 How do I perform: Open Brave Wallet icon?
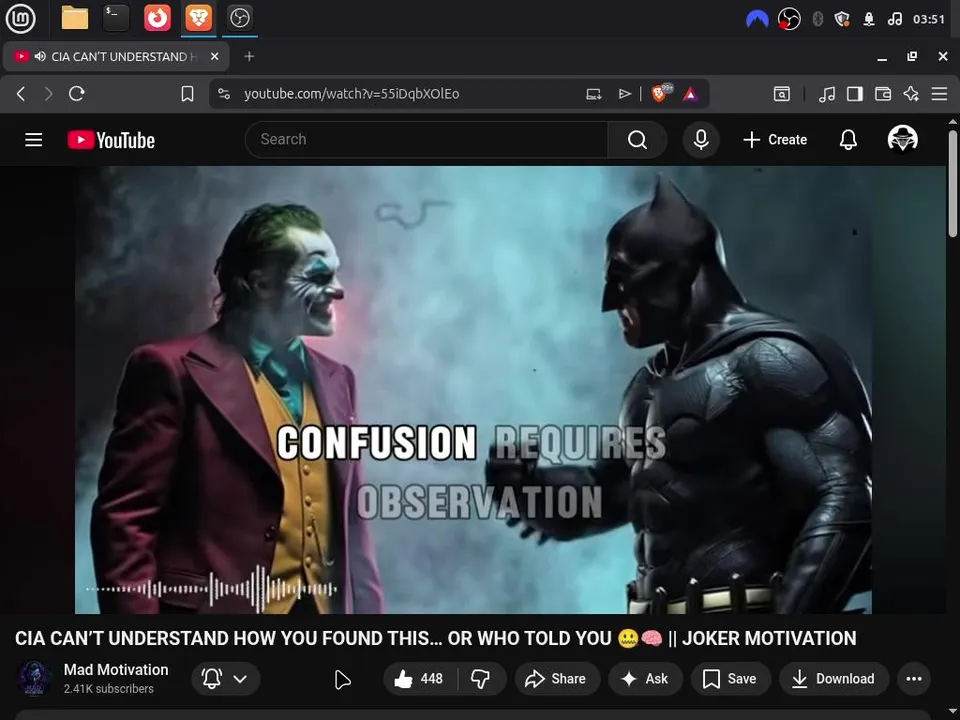point(883,94)
